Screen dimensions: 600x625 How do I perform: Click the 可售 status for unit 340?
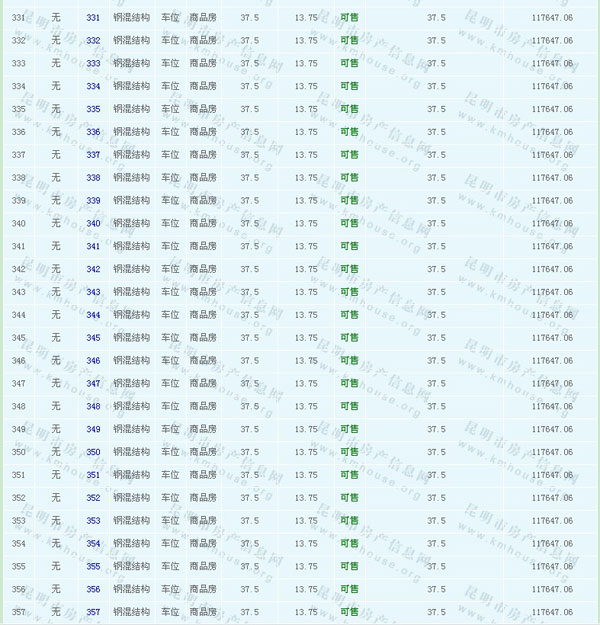tap(349, 223)
